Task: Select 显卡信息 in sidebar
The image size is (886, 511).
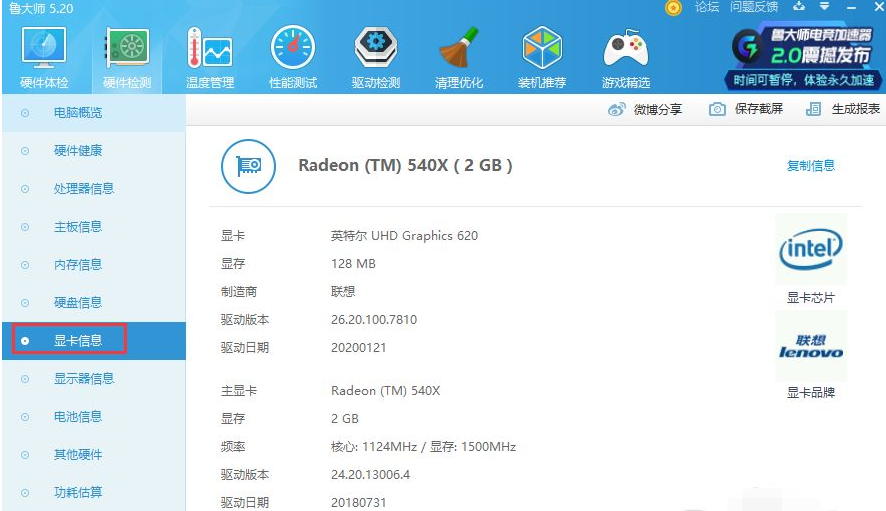Action: pyautogui.click(x=94, y=340)
